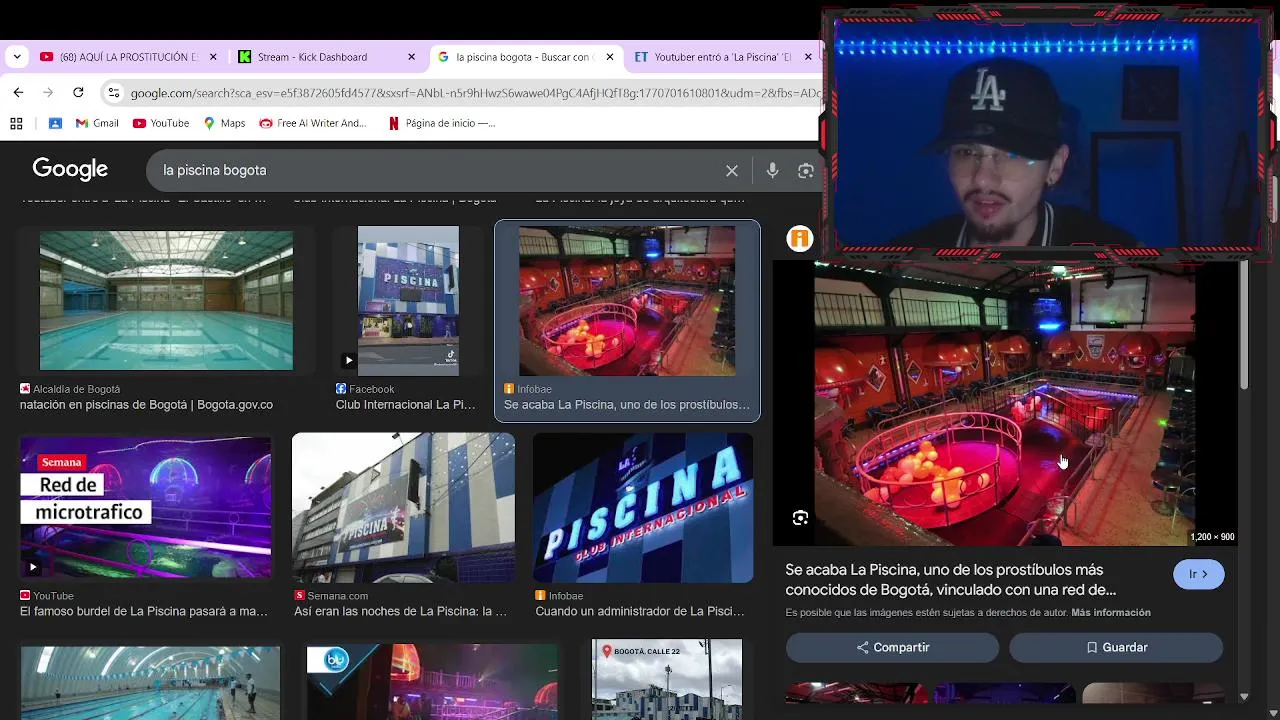Open the Blu Radio neon club thumbnail
Viewport: 1280px width, 720px height.
(432, 682)
